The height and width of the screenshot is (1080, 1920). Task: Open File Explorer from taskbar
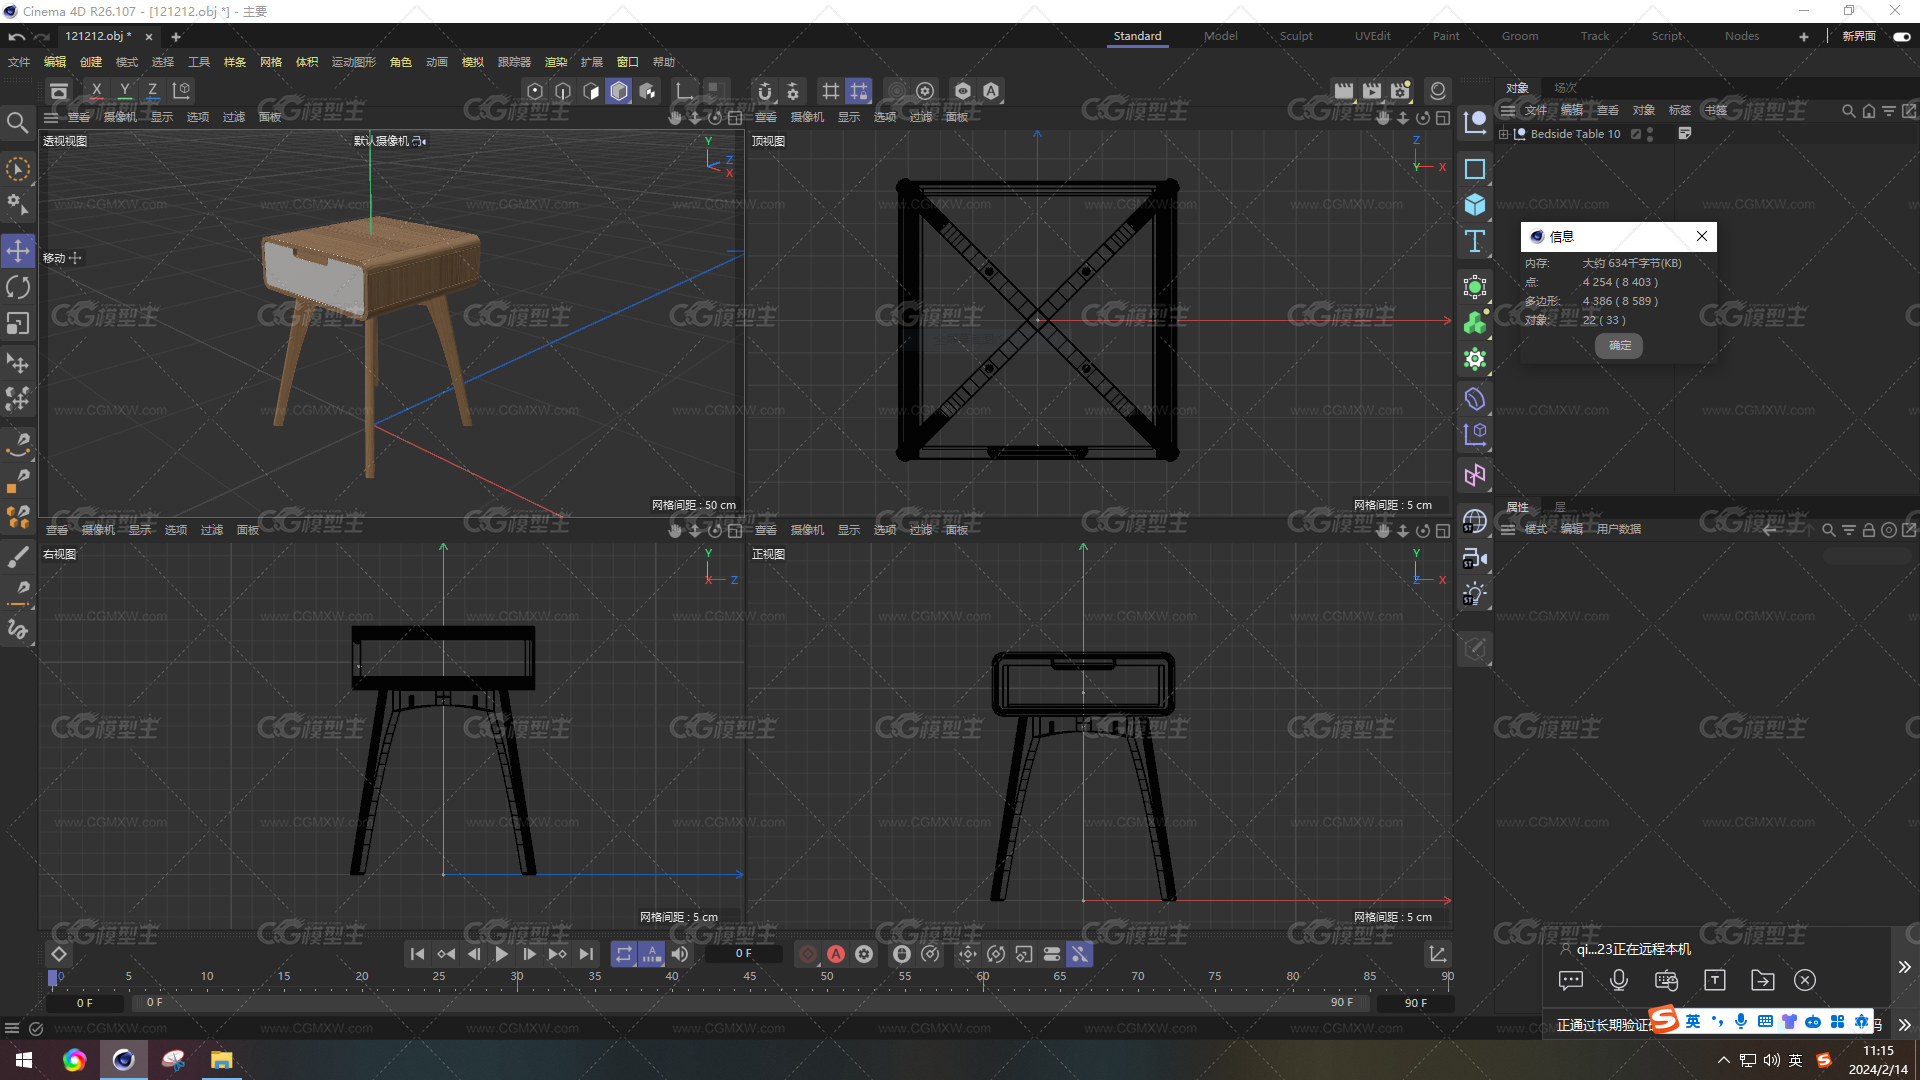221,1060
